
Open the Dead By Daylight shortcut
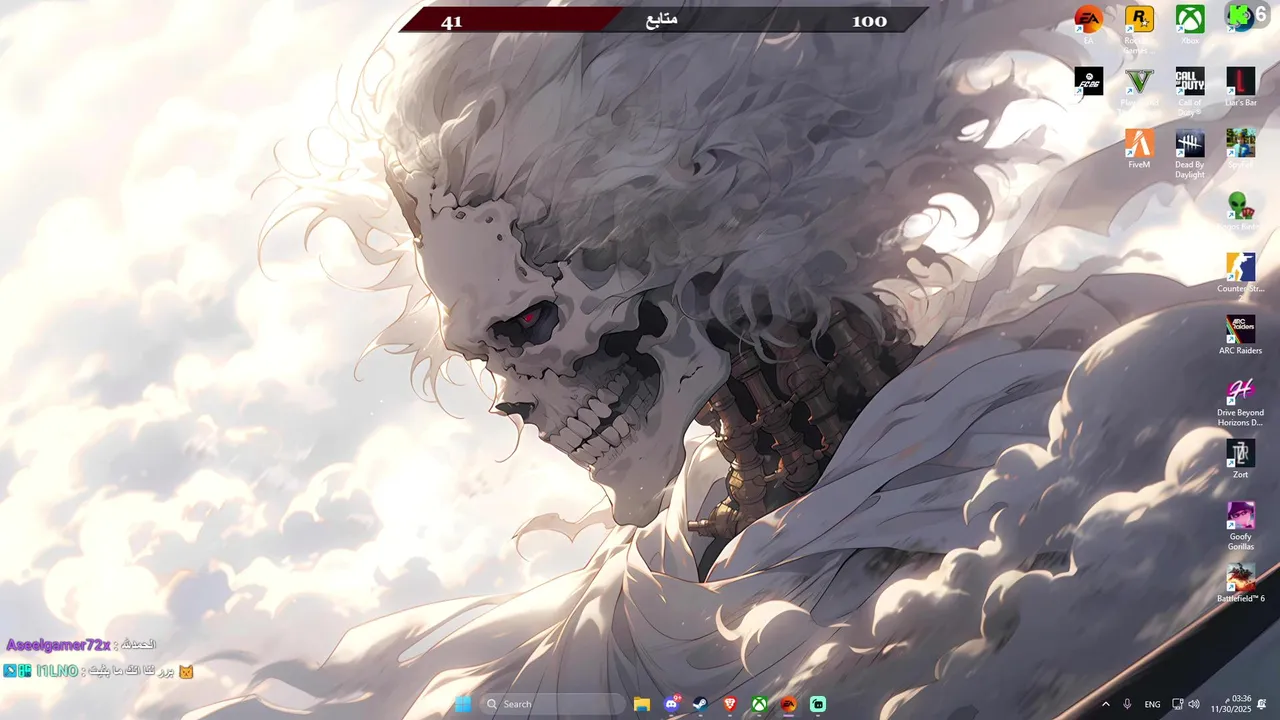[1190, 153]
